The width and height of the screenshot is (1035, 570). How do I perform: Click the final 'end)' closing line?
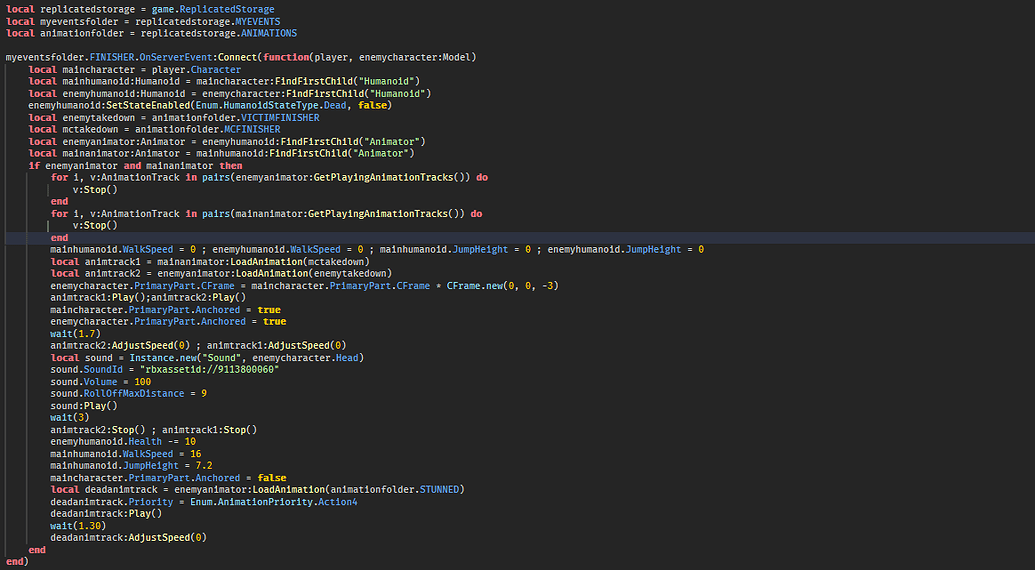point(17,562)
